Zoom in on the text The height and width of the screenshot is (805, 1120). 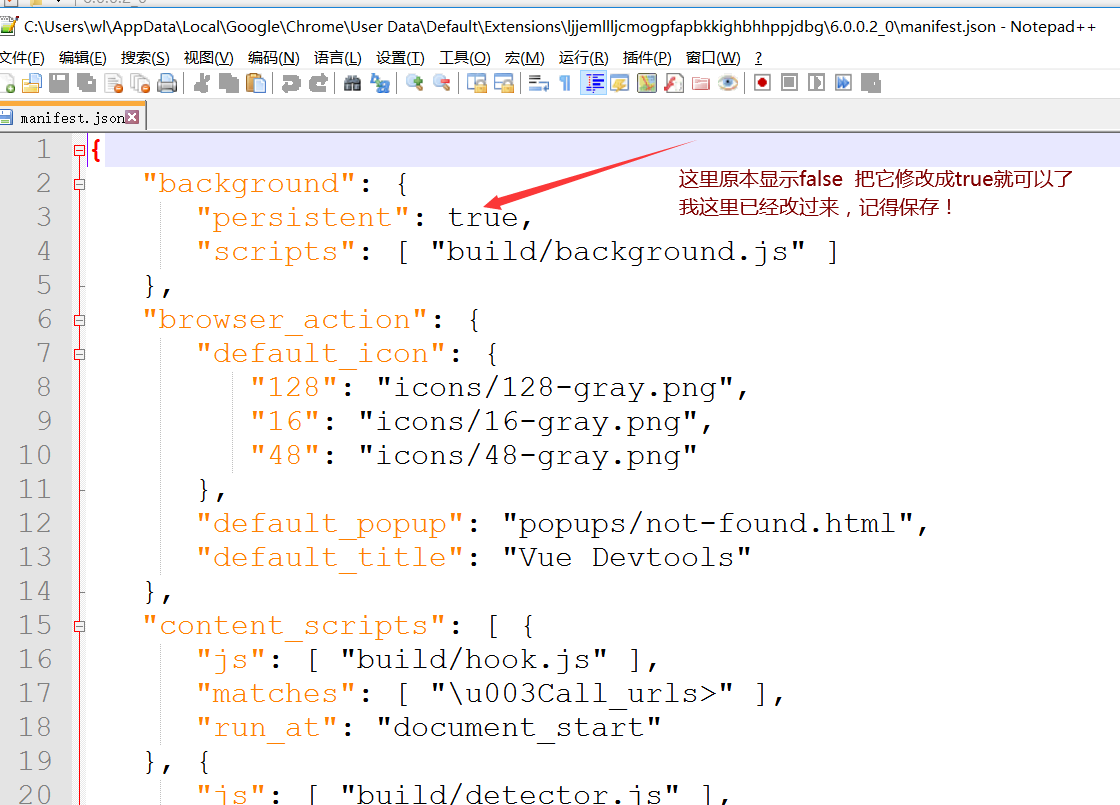(415, 82)
